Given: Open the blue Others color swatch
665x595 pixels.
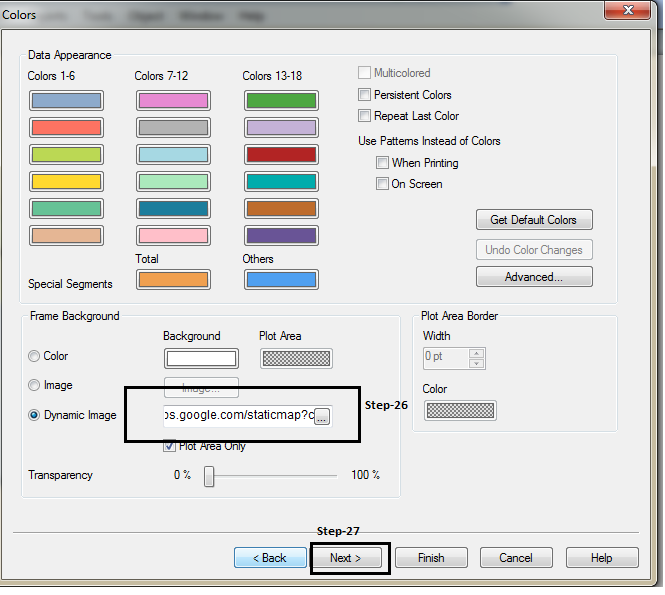Looking at the screenshot, I should click(x=281, y=280).
